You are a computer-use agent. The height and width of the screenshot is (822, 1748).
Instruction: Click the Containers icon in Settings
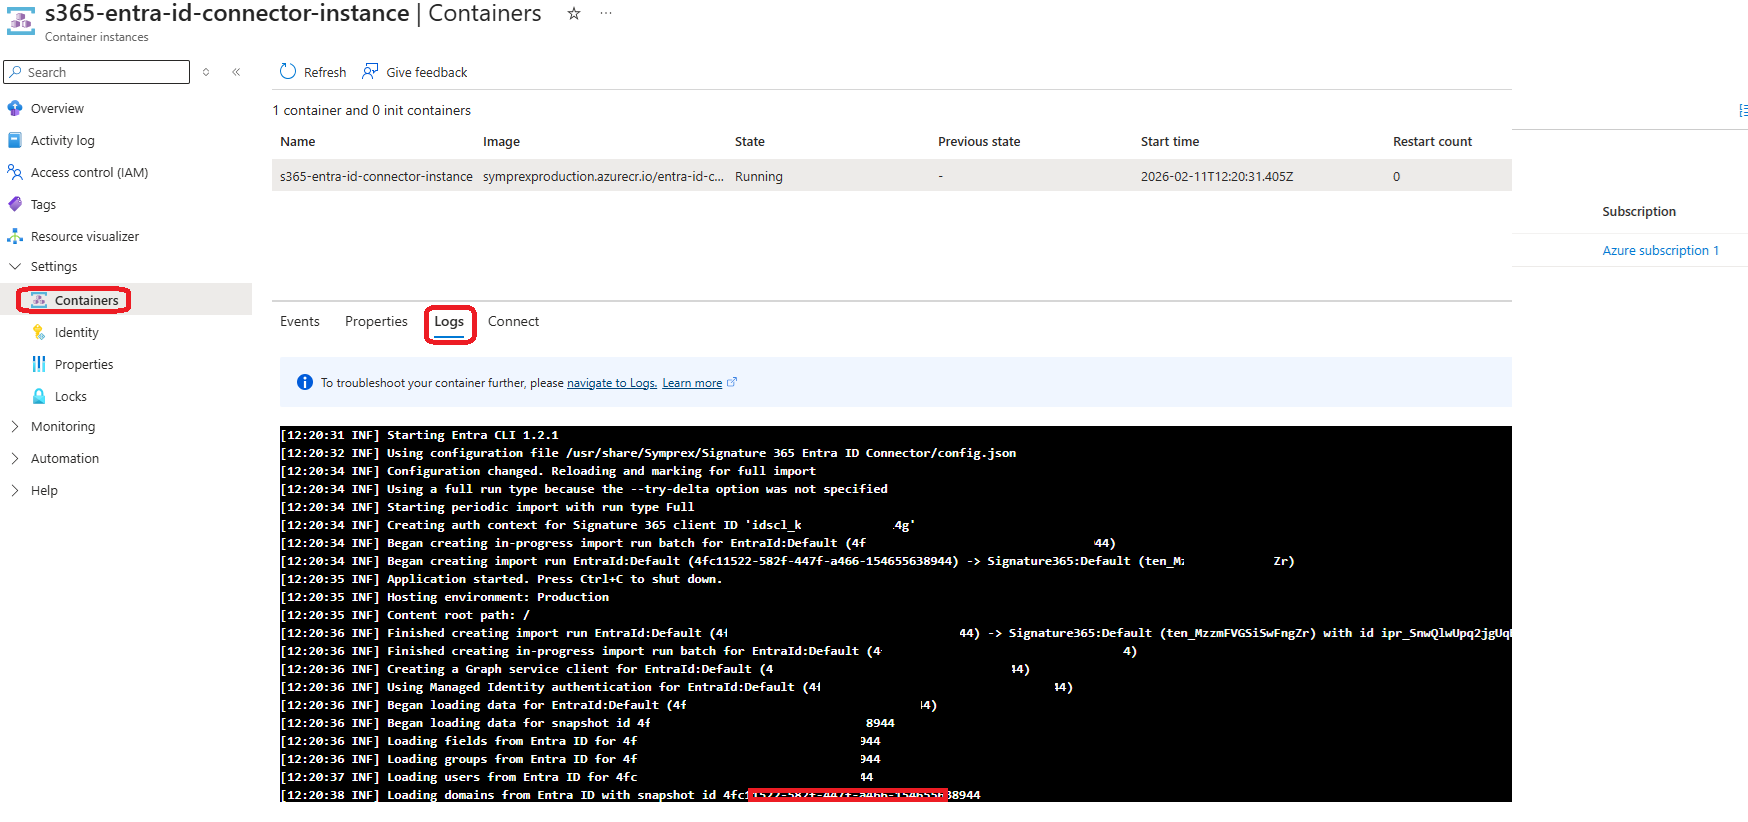click(39, 300)
